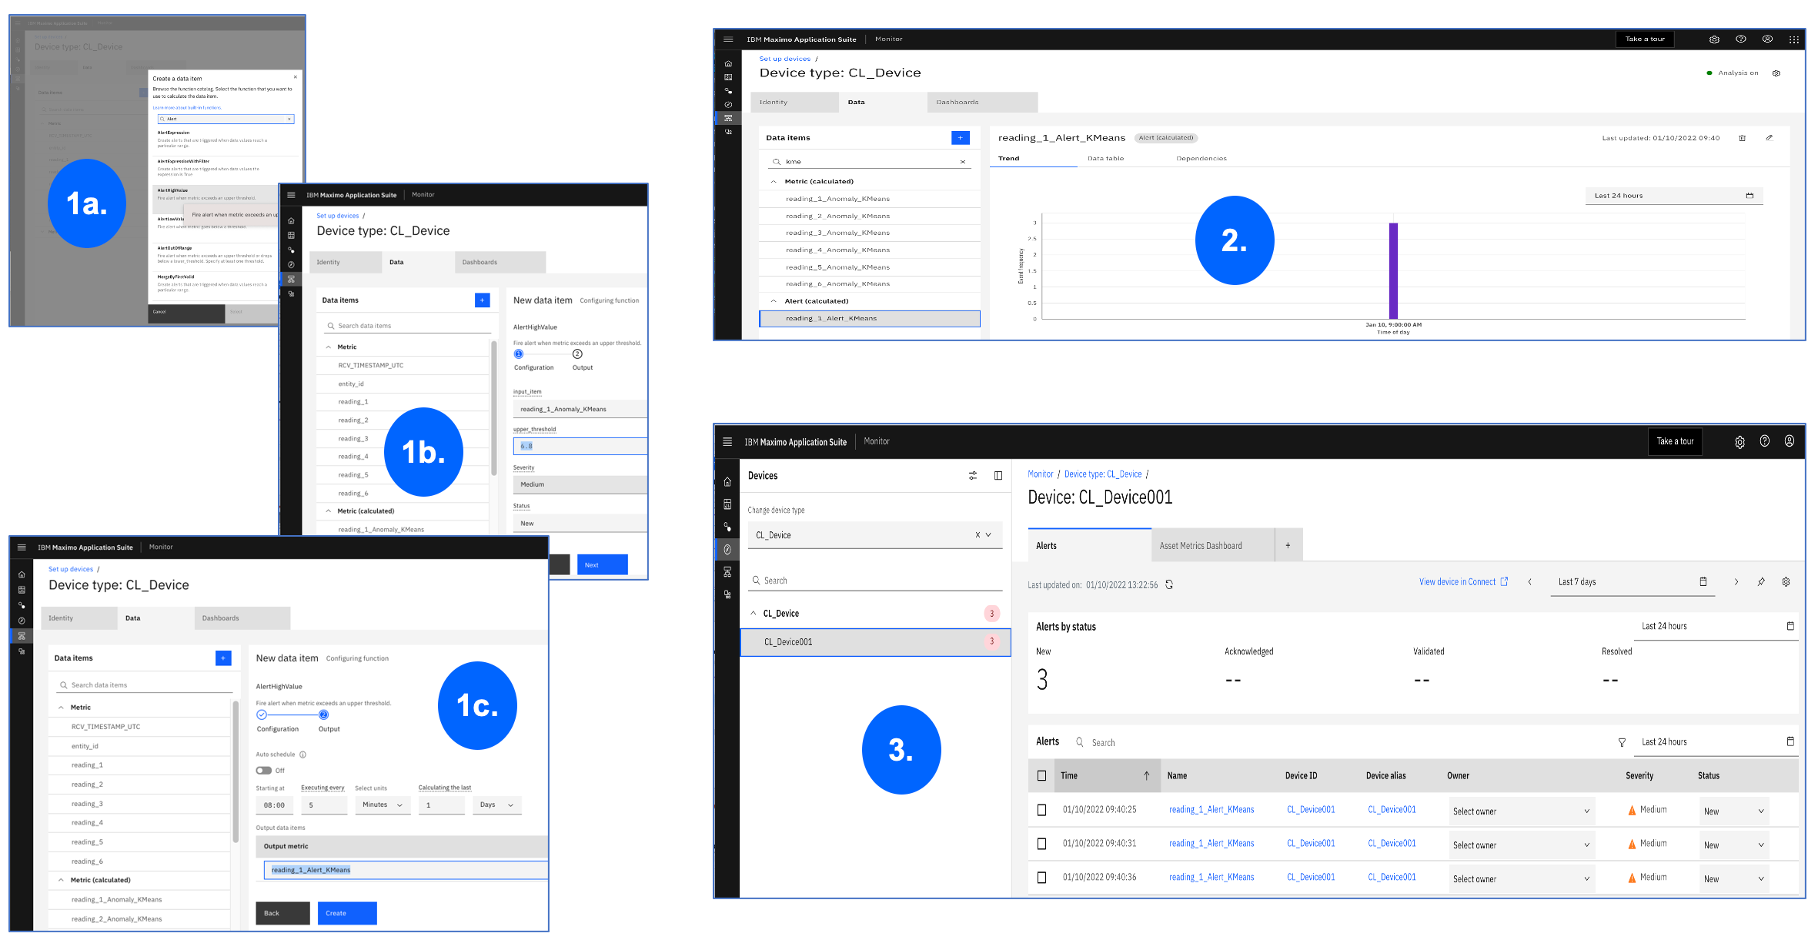Viewport: 1818px width, 940px height.
Task: Delete reading_1_Alert_KMeans with trash icon
Action: coord(1742,138)
